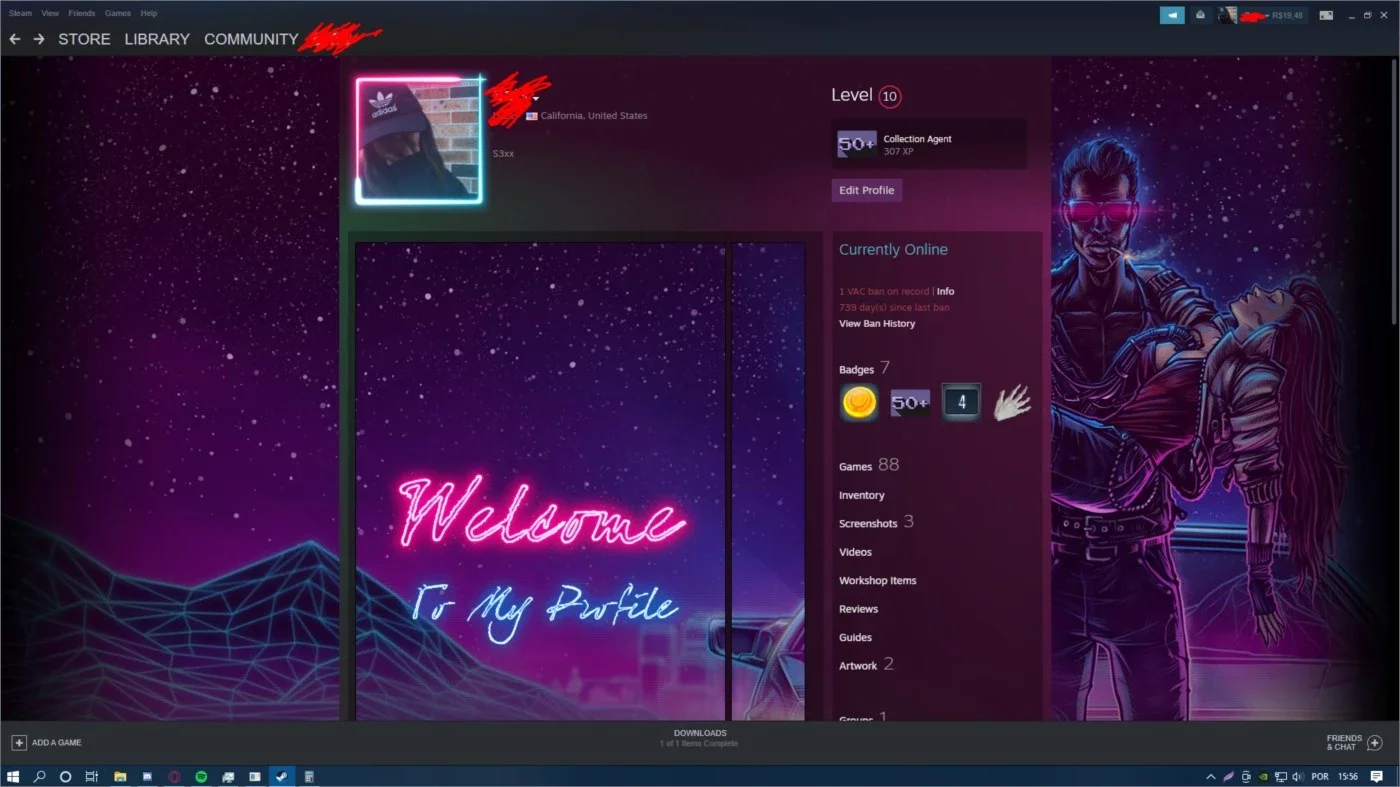Open Calculator from taskbar

309,776
